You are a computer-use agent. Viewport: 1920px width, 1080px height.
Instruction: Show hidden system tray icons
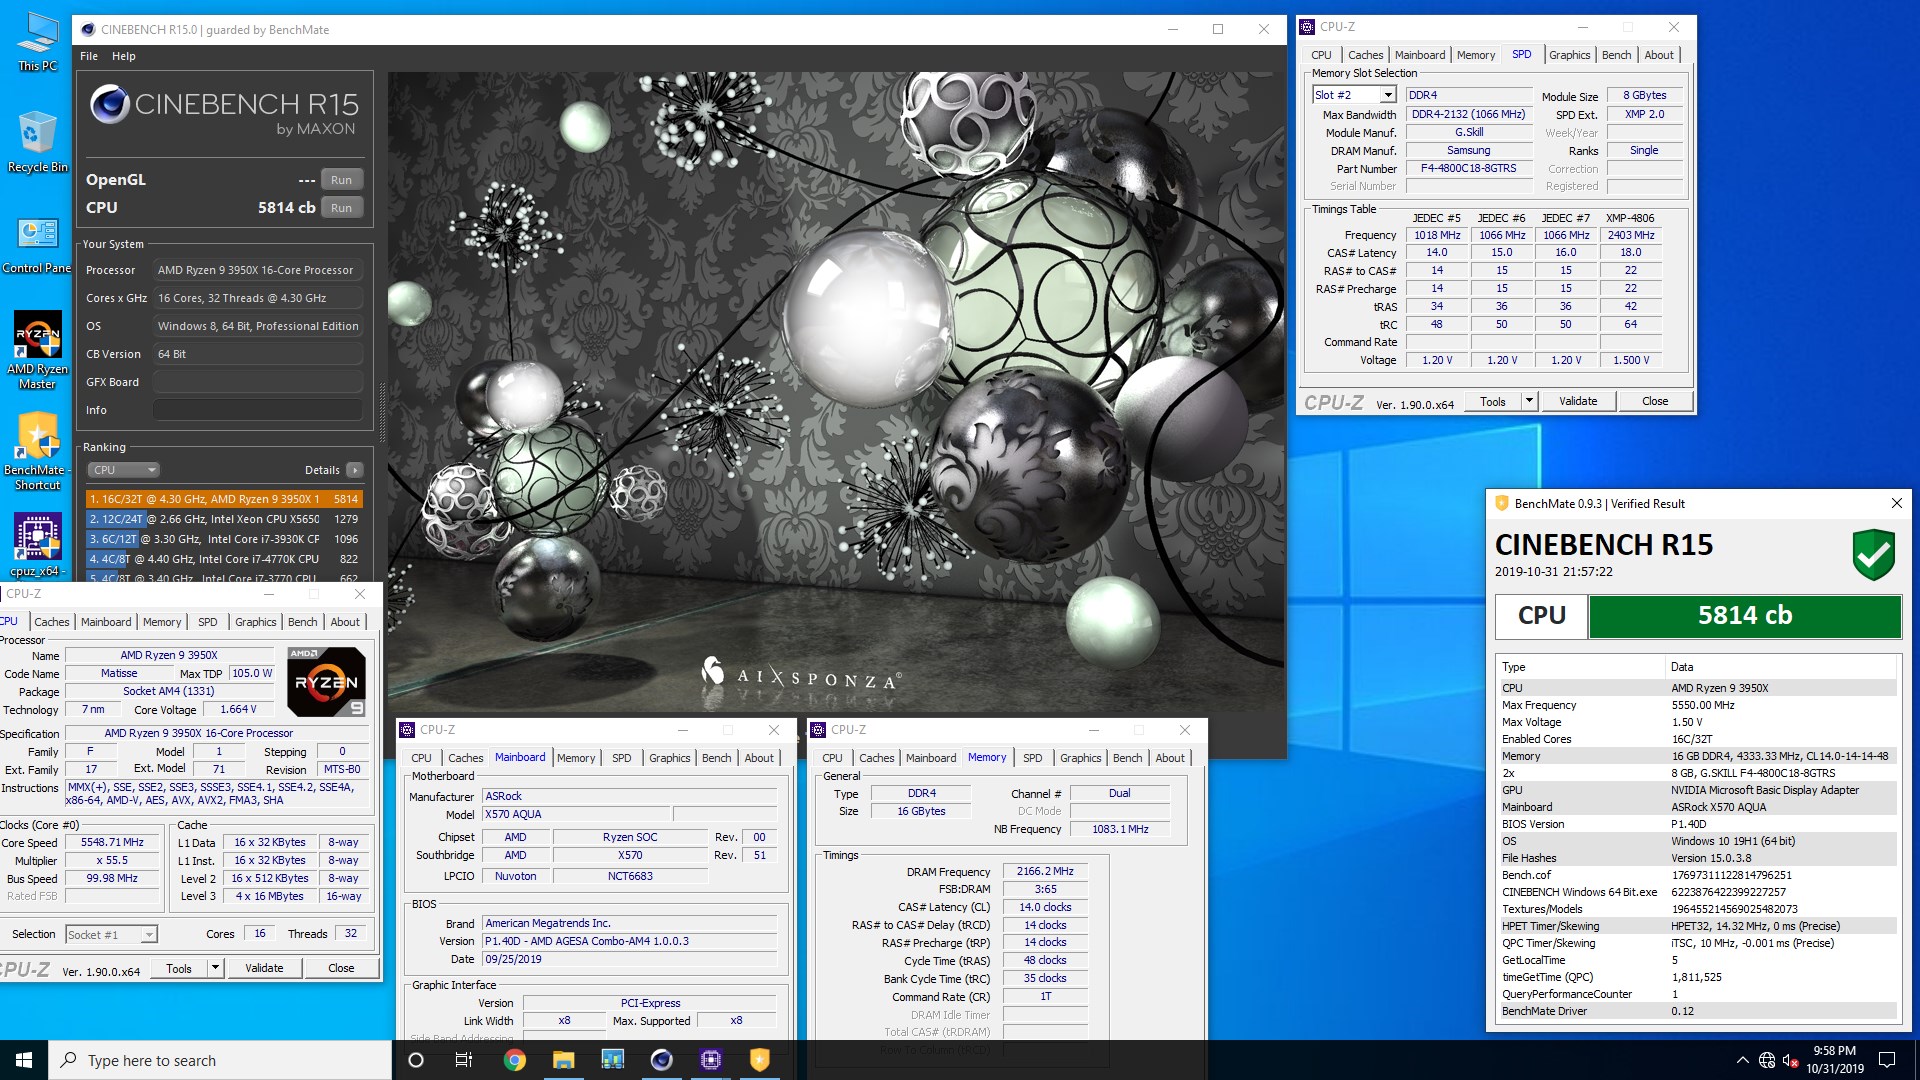tap(1742, 1060)
